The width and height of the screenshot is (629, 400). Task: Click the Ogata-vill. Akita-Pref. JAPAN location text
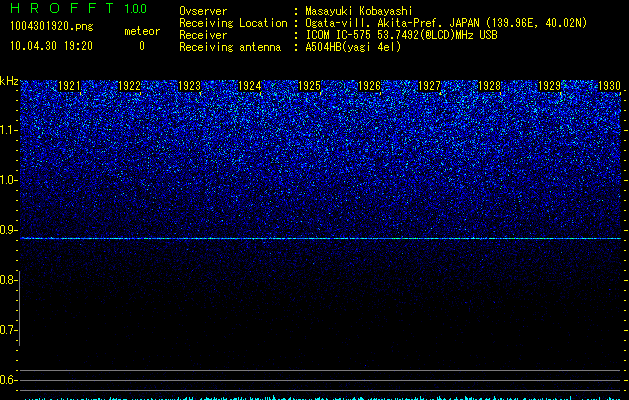pyautogui.click(x=446, y=23)
